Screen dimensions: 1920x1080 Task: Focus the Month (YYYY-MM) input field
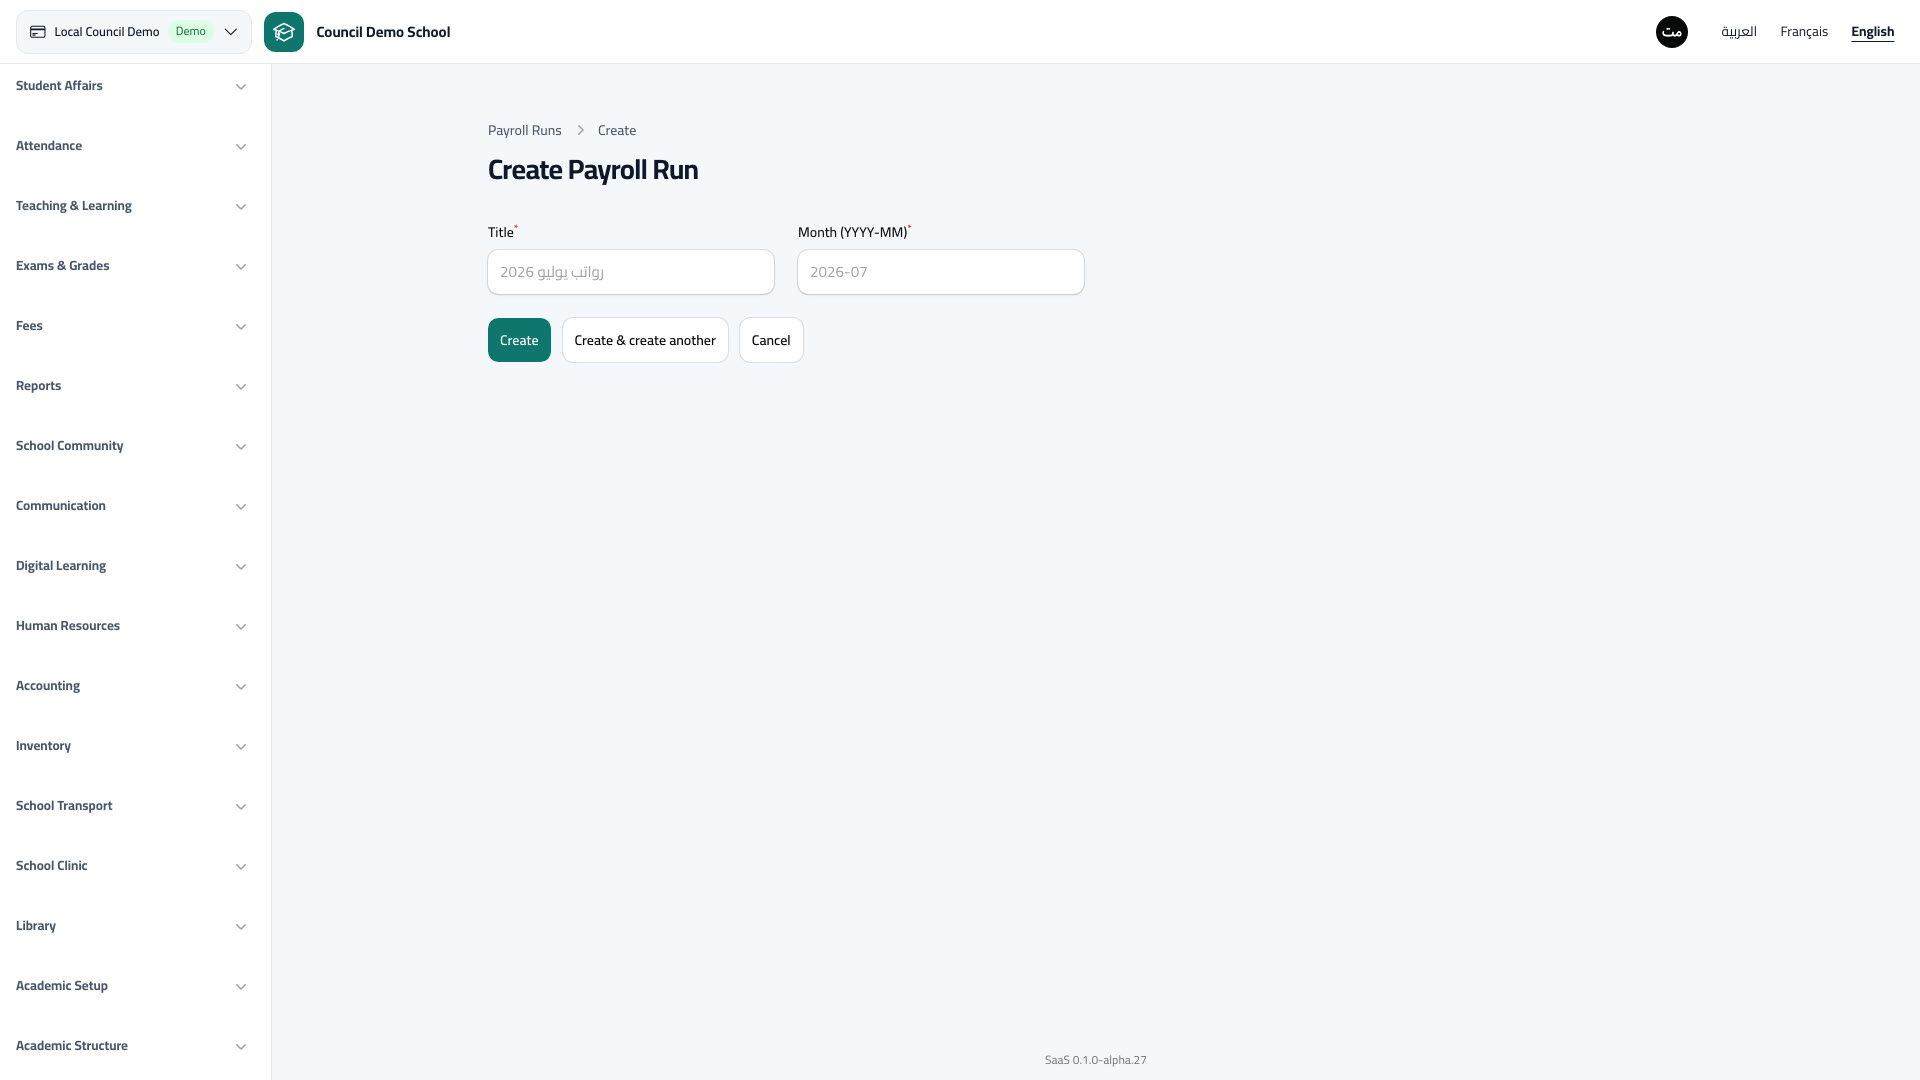pyautogui.click(x=941, y=272)
